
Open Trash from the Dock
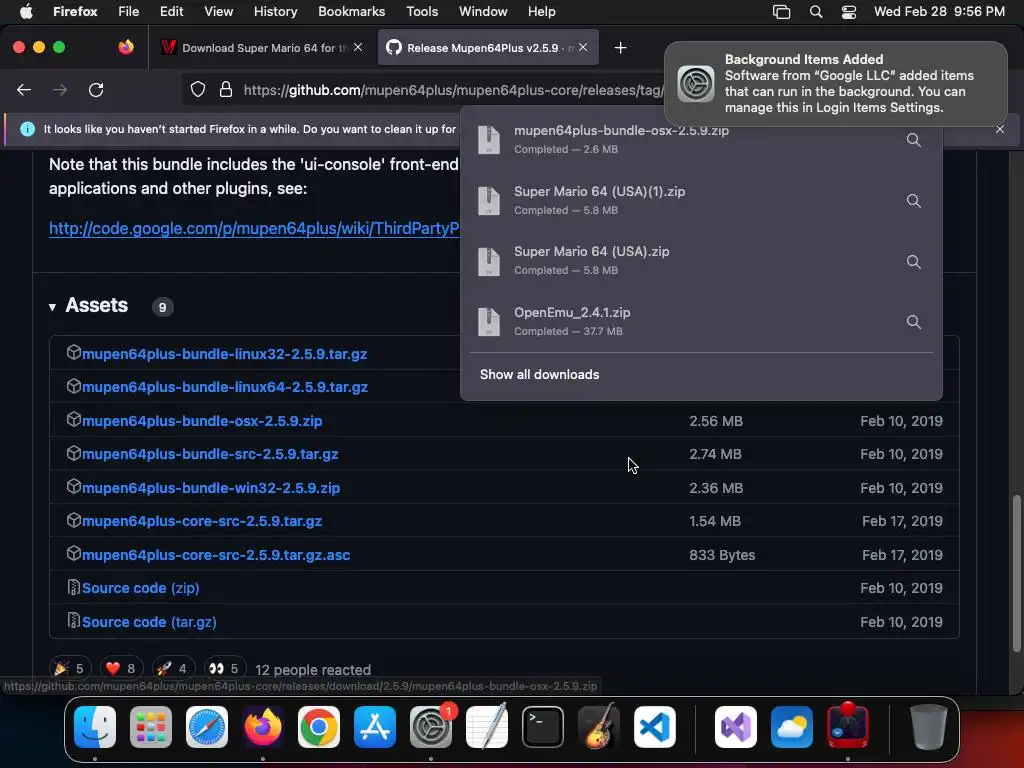(x=928, y=726)
